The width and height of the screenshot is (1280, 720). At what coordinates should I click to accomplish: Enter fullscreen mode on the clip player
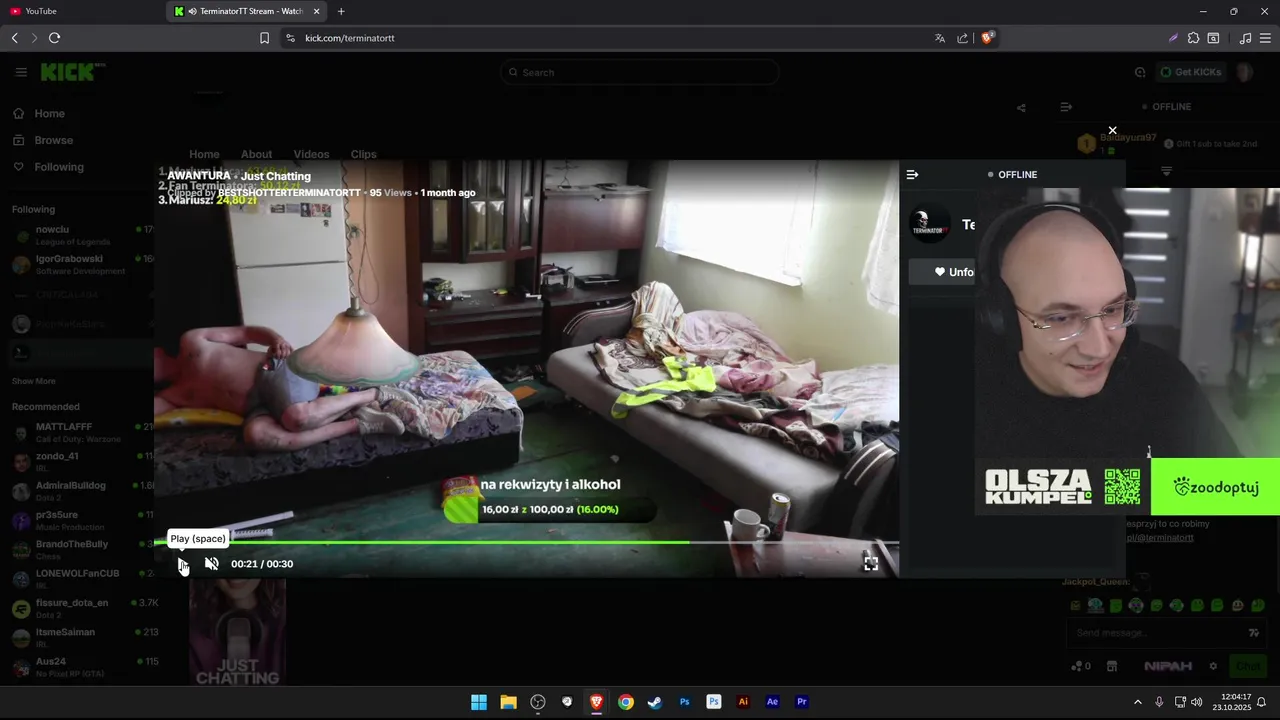tap(871, 564)
